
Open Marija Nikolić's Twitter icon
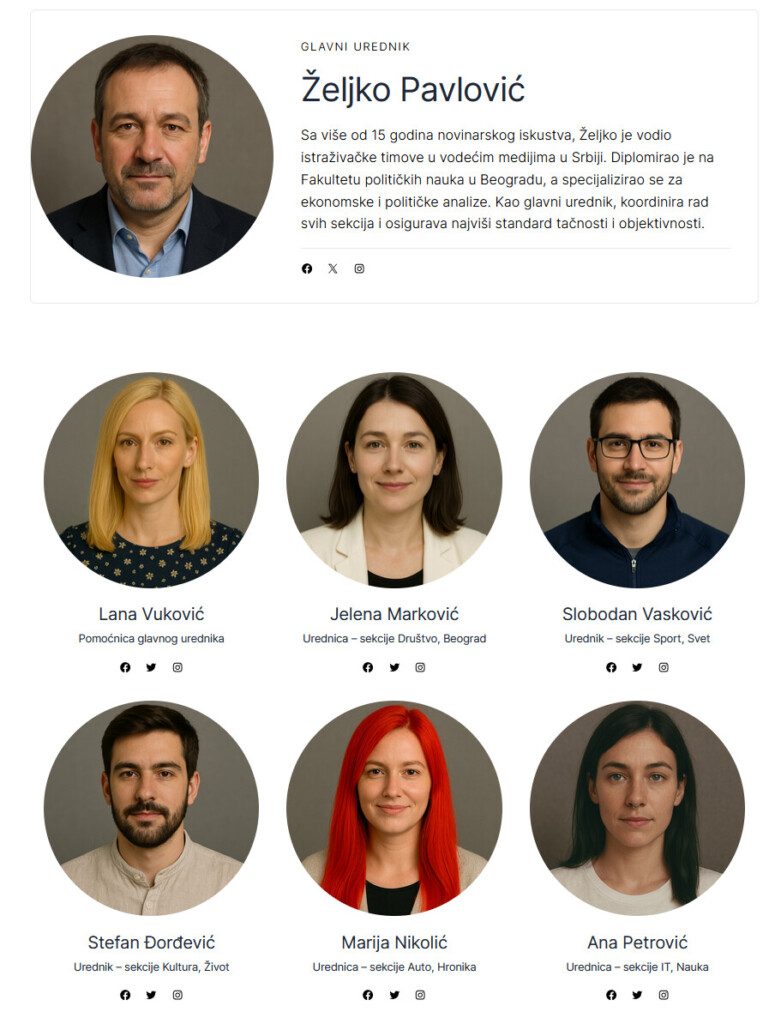(x=394, y=995)
